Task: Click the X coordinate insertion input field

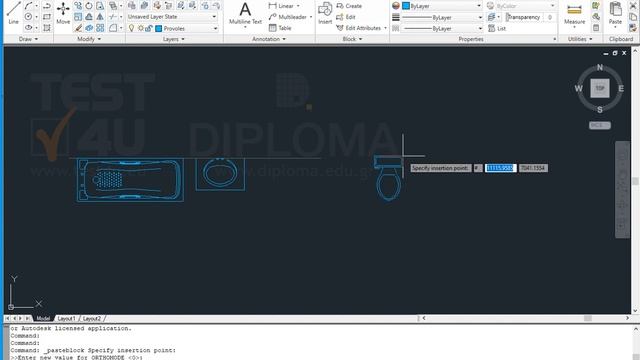Action: click(x=500, y=168)
